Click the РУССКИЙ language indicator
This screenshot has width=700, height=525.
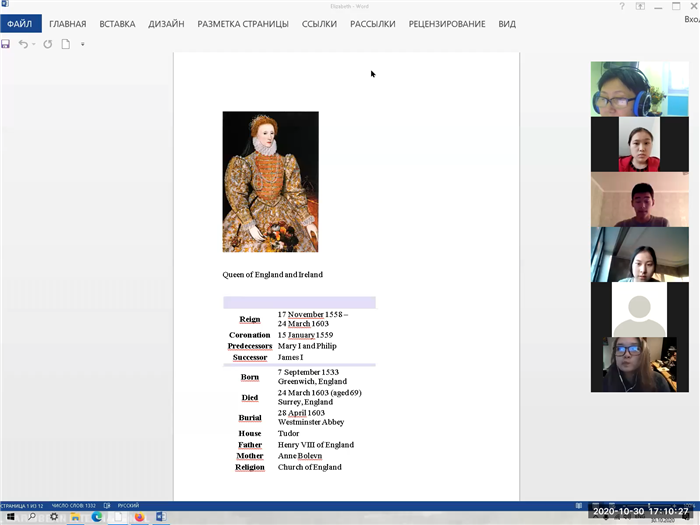pyautogui.click(x=132, y=504)
